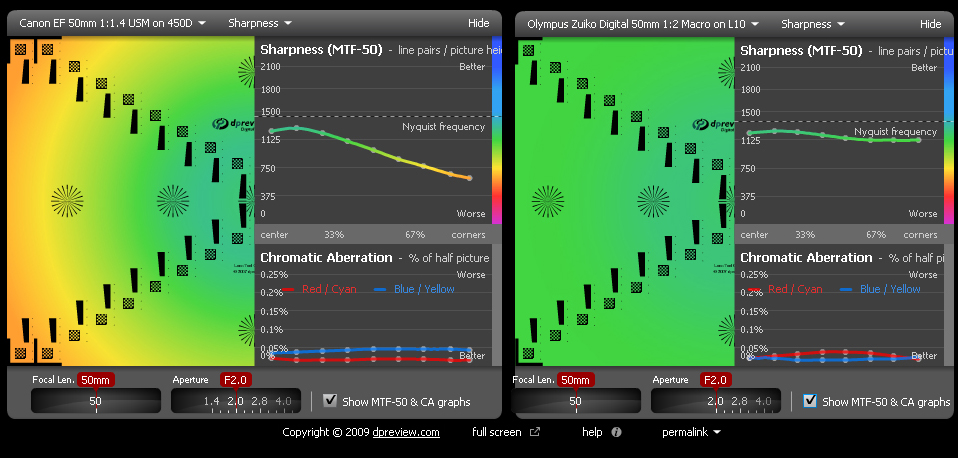Open the permalink menu

click(690, 432)
